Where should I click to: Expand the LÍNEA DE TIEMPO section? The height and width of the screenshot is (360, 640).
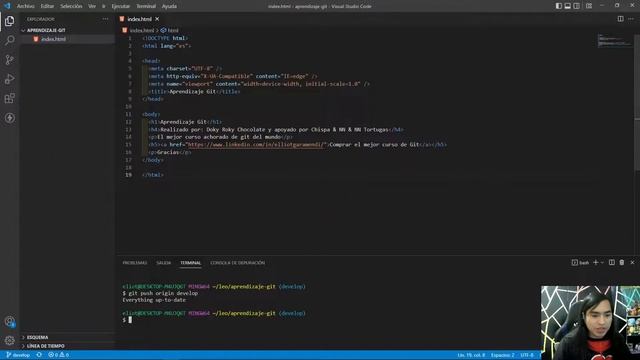(46, 346)
